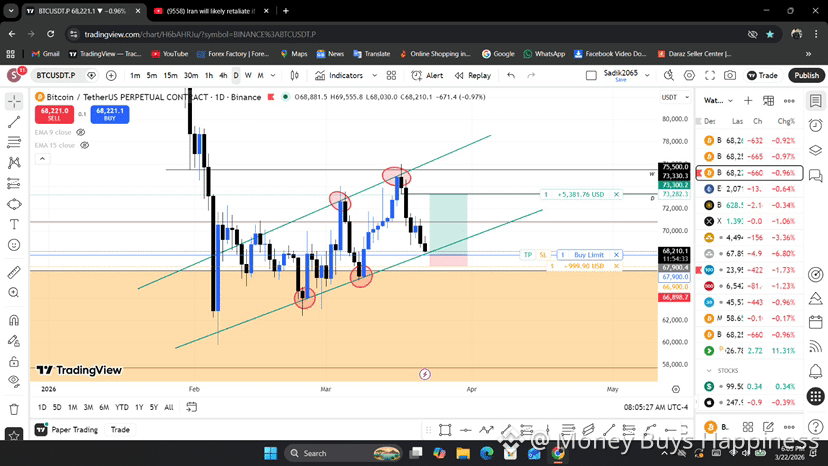
Task: Open the Forex Factory bookmark
Action: click(233, 54)
